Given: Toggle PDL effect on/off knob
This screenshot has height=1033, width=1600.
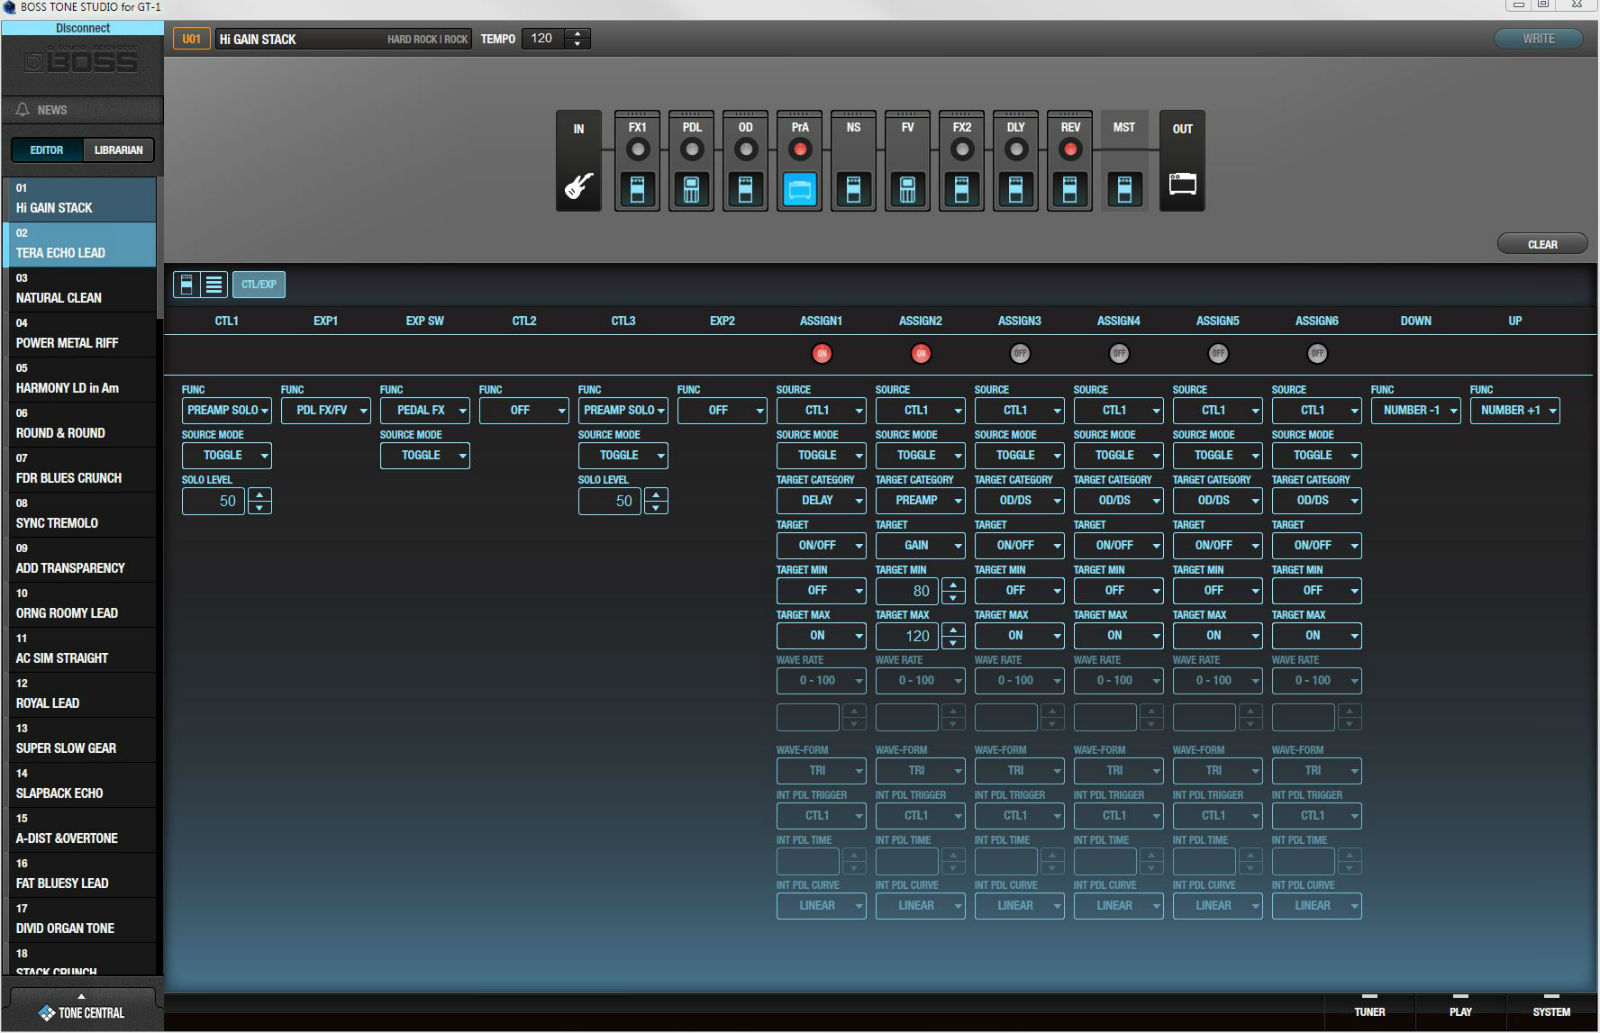Looking at the screenshot, I should click(691, 149).
